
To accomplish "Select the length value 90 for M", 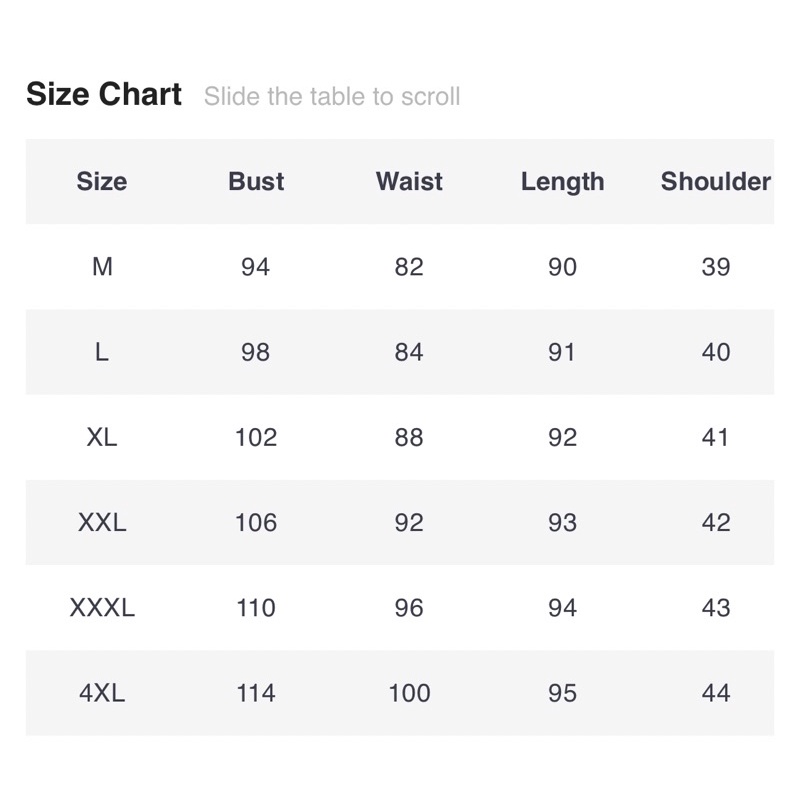I will (x=562, y=267).
